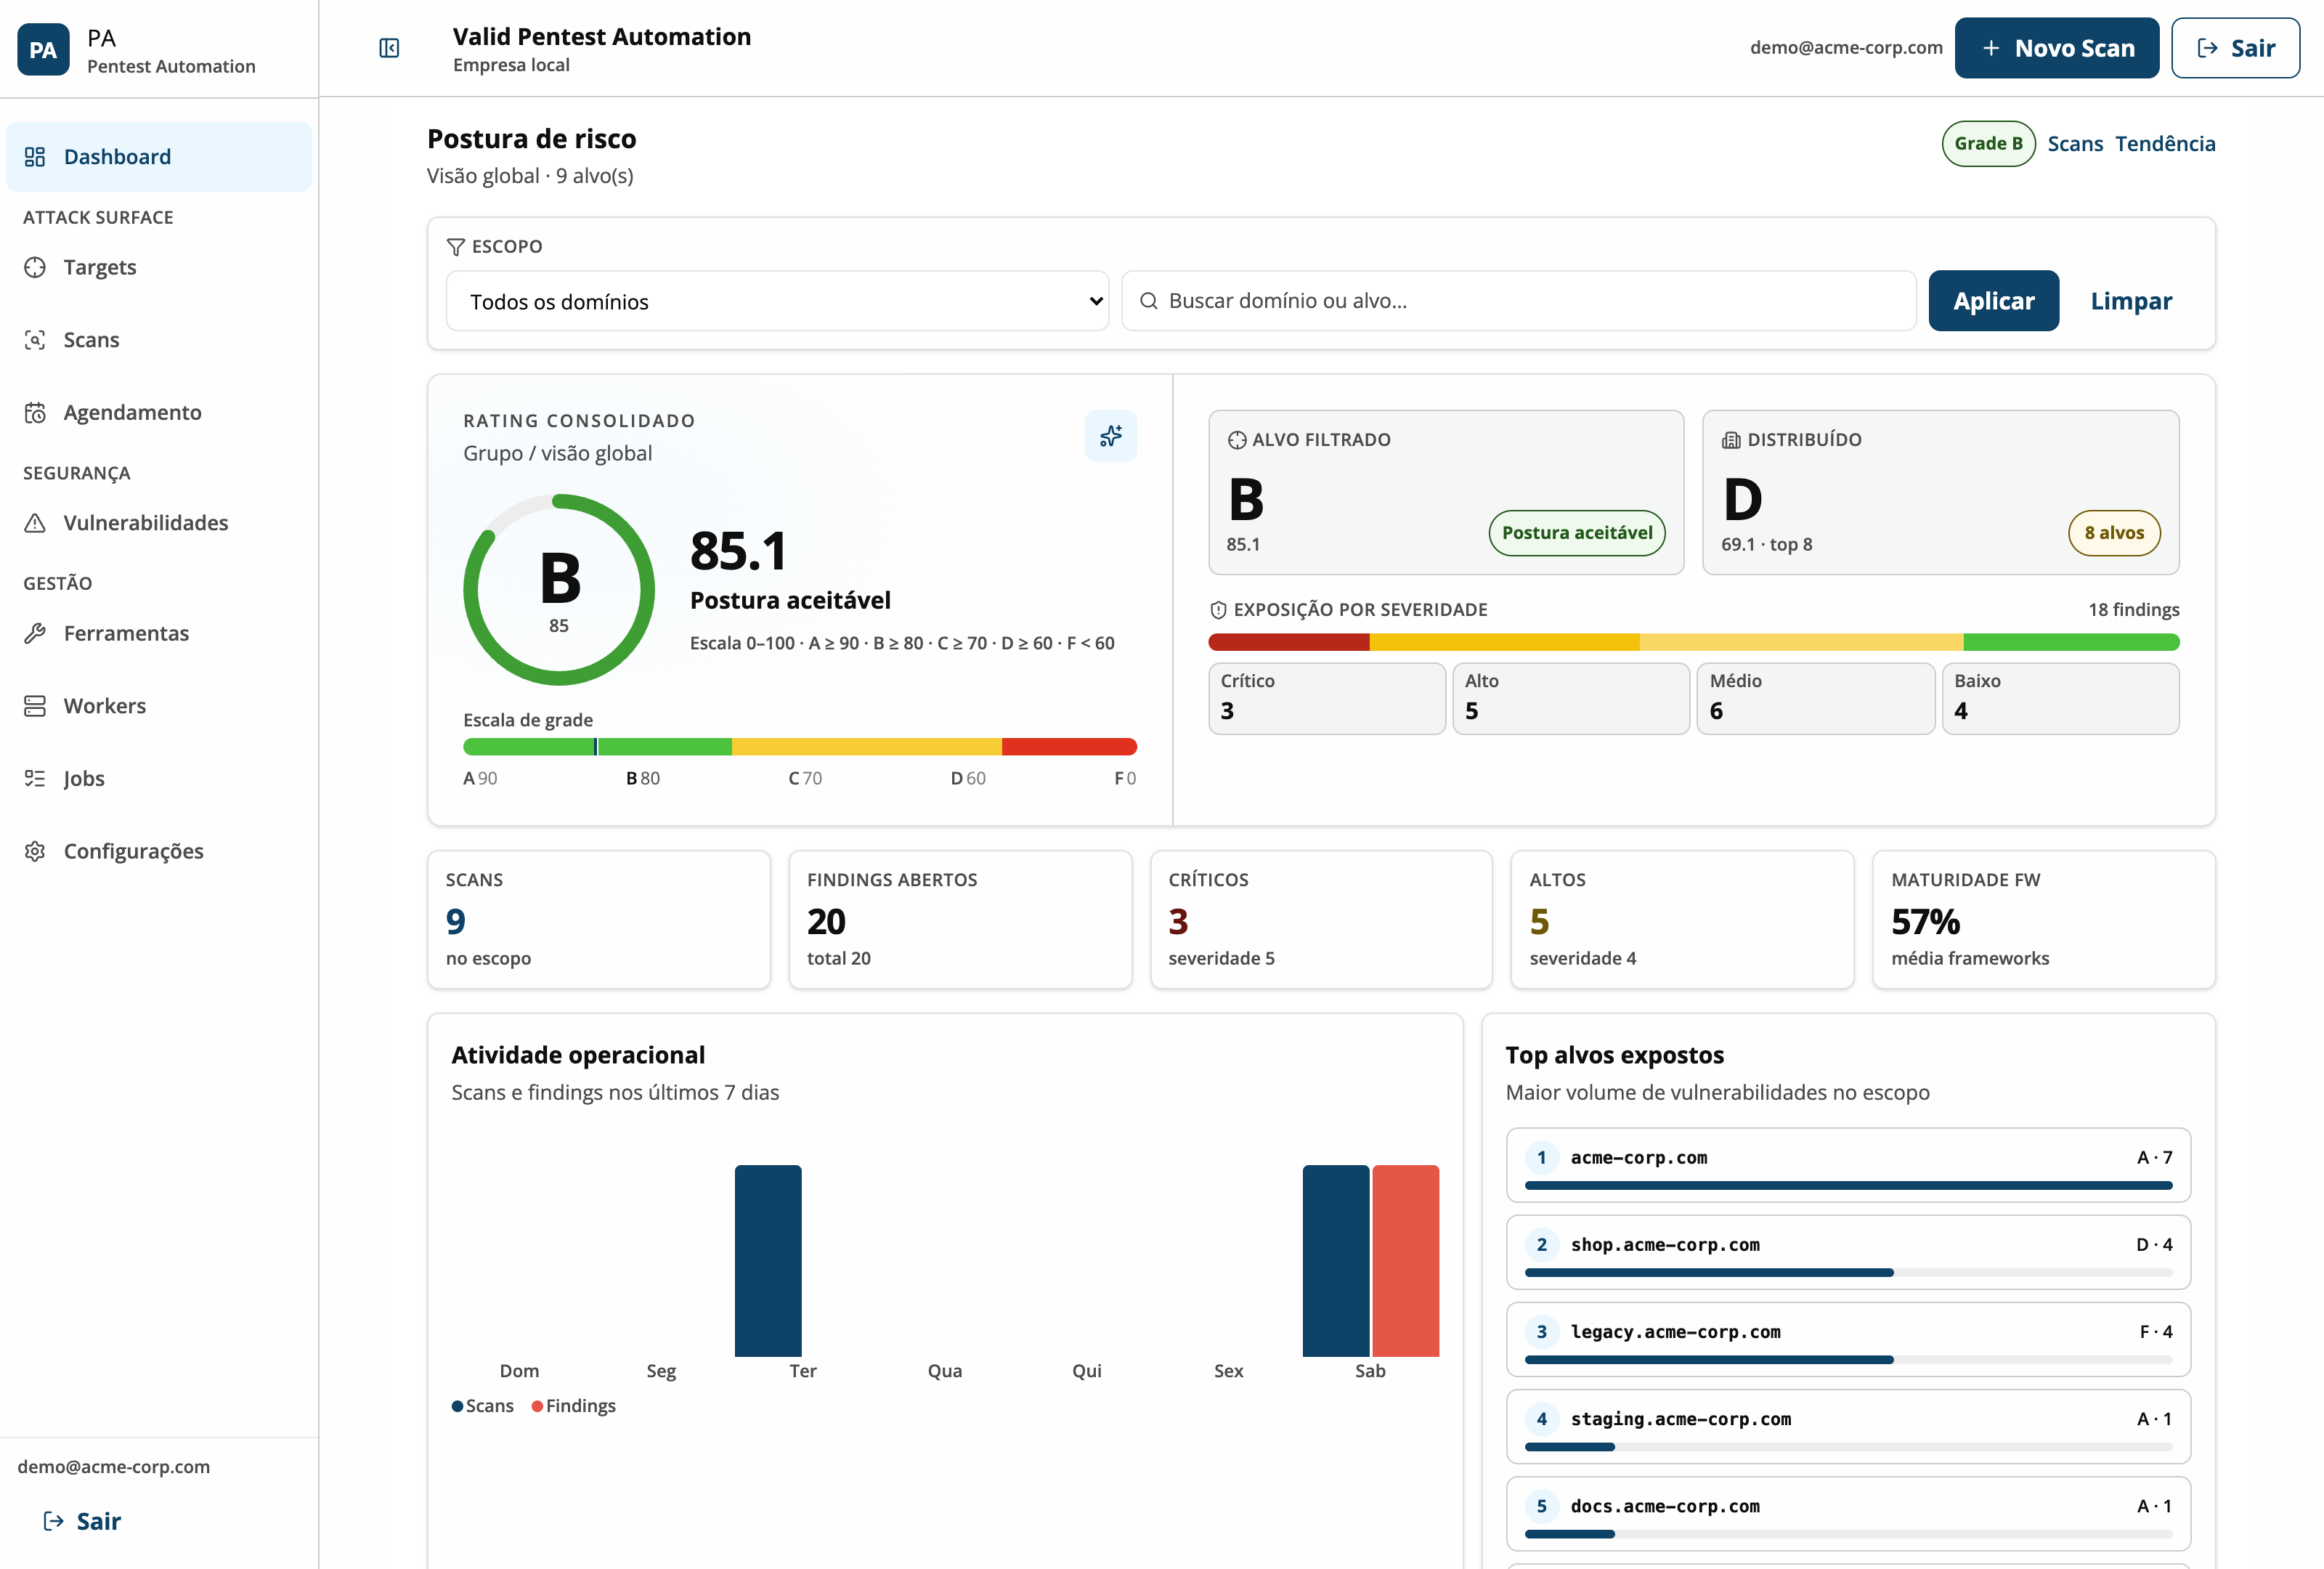Clear filters with Limpar

2131,301
